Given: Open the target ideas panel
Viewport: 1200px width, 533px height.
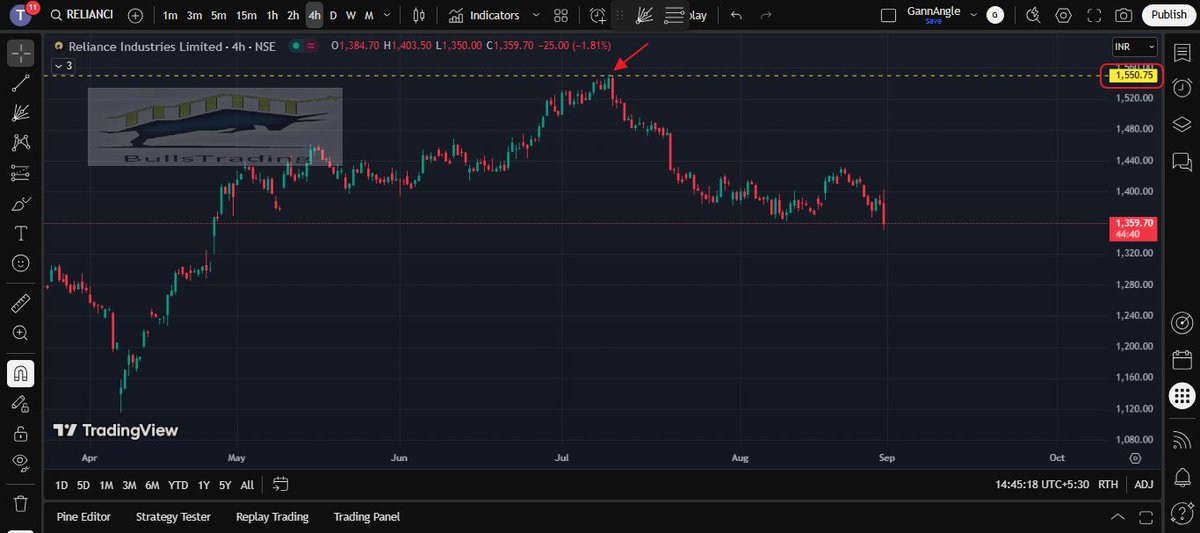Looking at the screenshot, I should (1182, 322).
